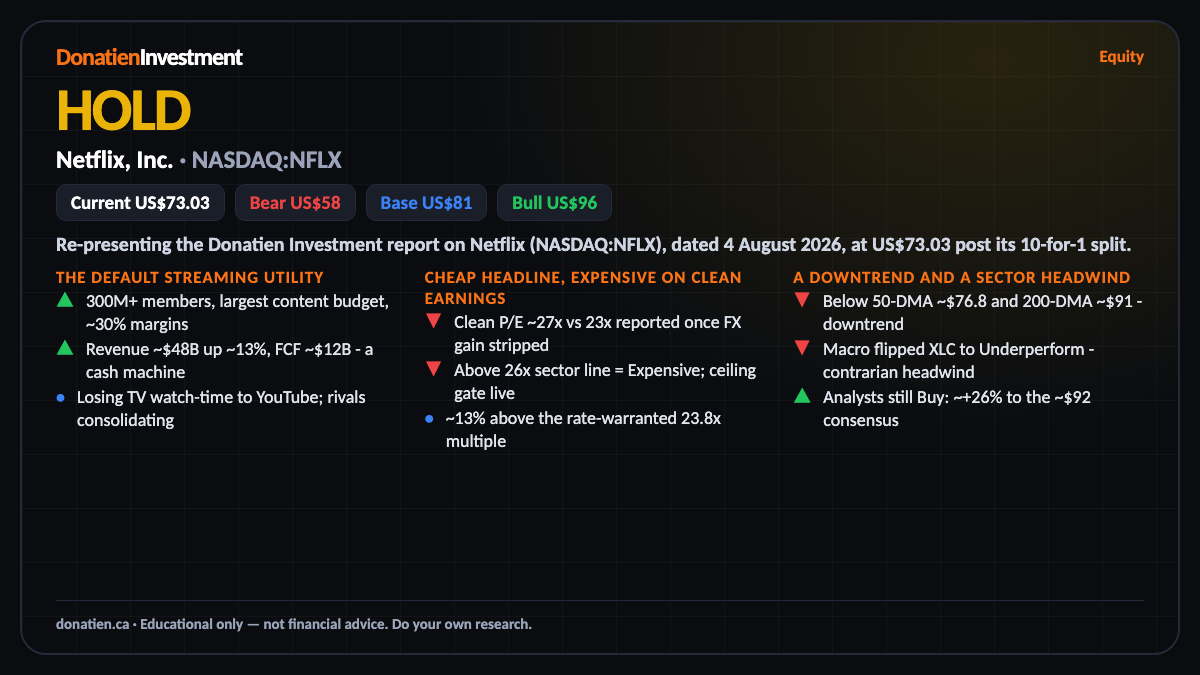
Task: Click the blue dot beside Losing TV watch-time
Action: tap(61, 397)
